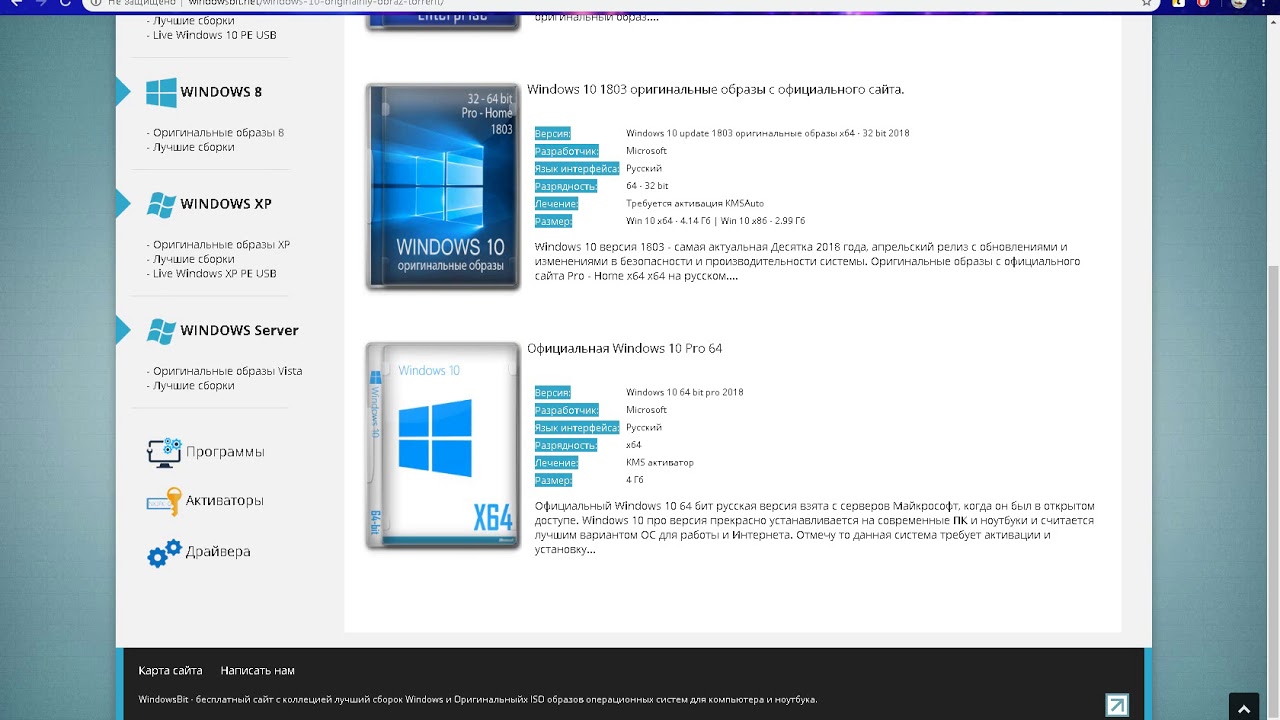This screenshot has height=720, width=1280.
Task: Open the Windows 10 1803 оригинальные образы title
Action: (x=715, y=90)
